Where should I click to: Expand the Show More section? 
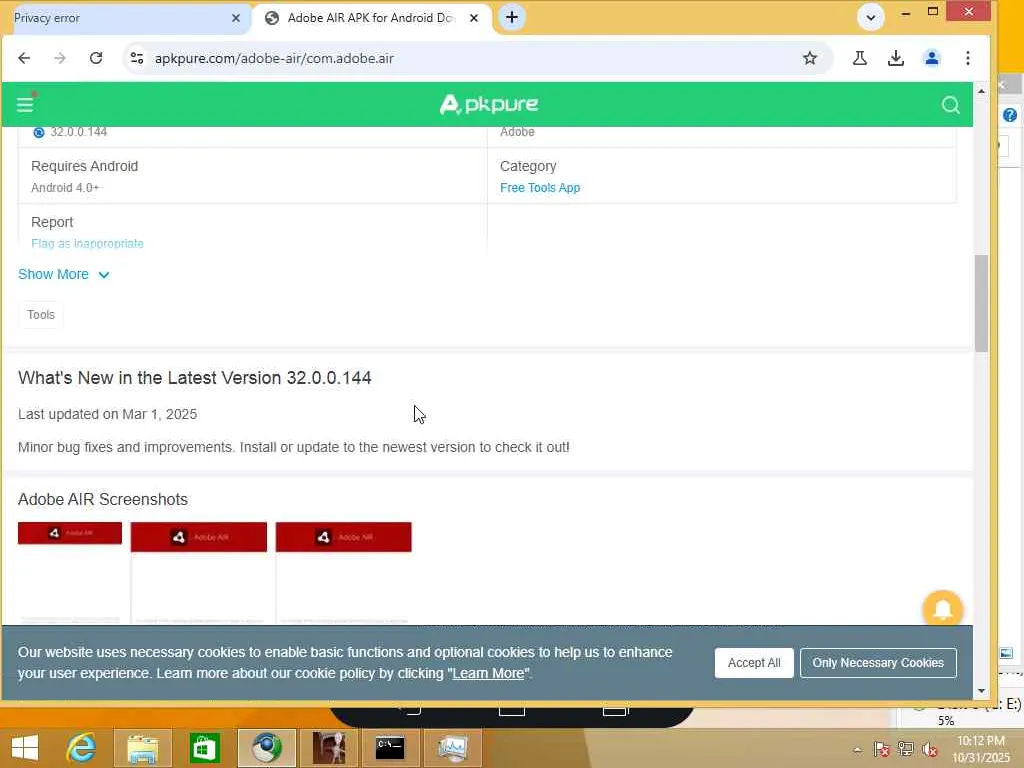(x=63, y=274)
